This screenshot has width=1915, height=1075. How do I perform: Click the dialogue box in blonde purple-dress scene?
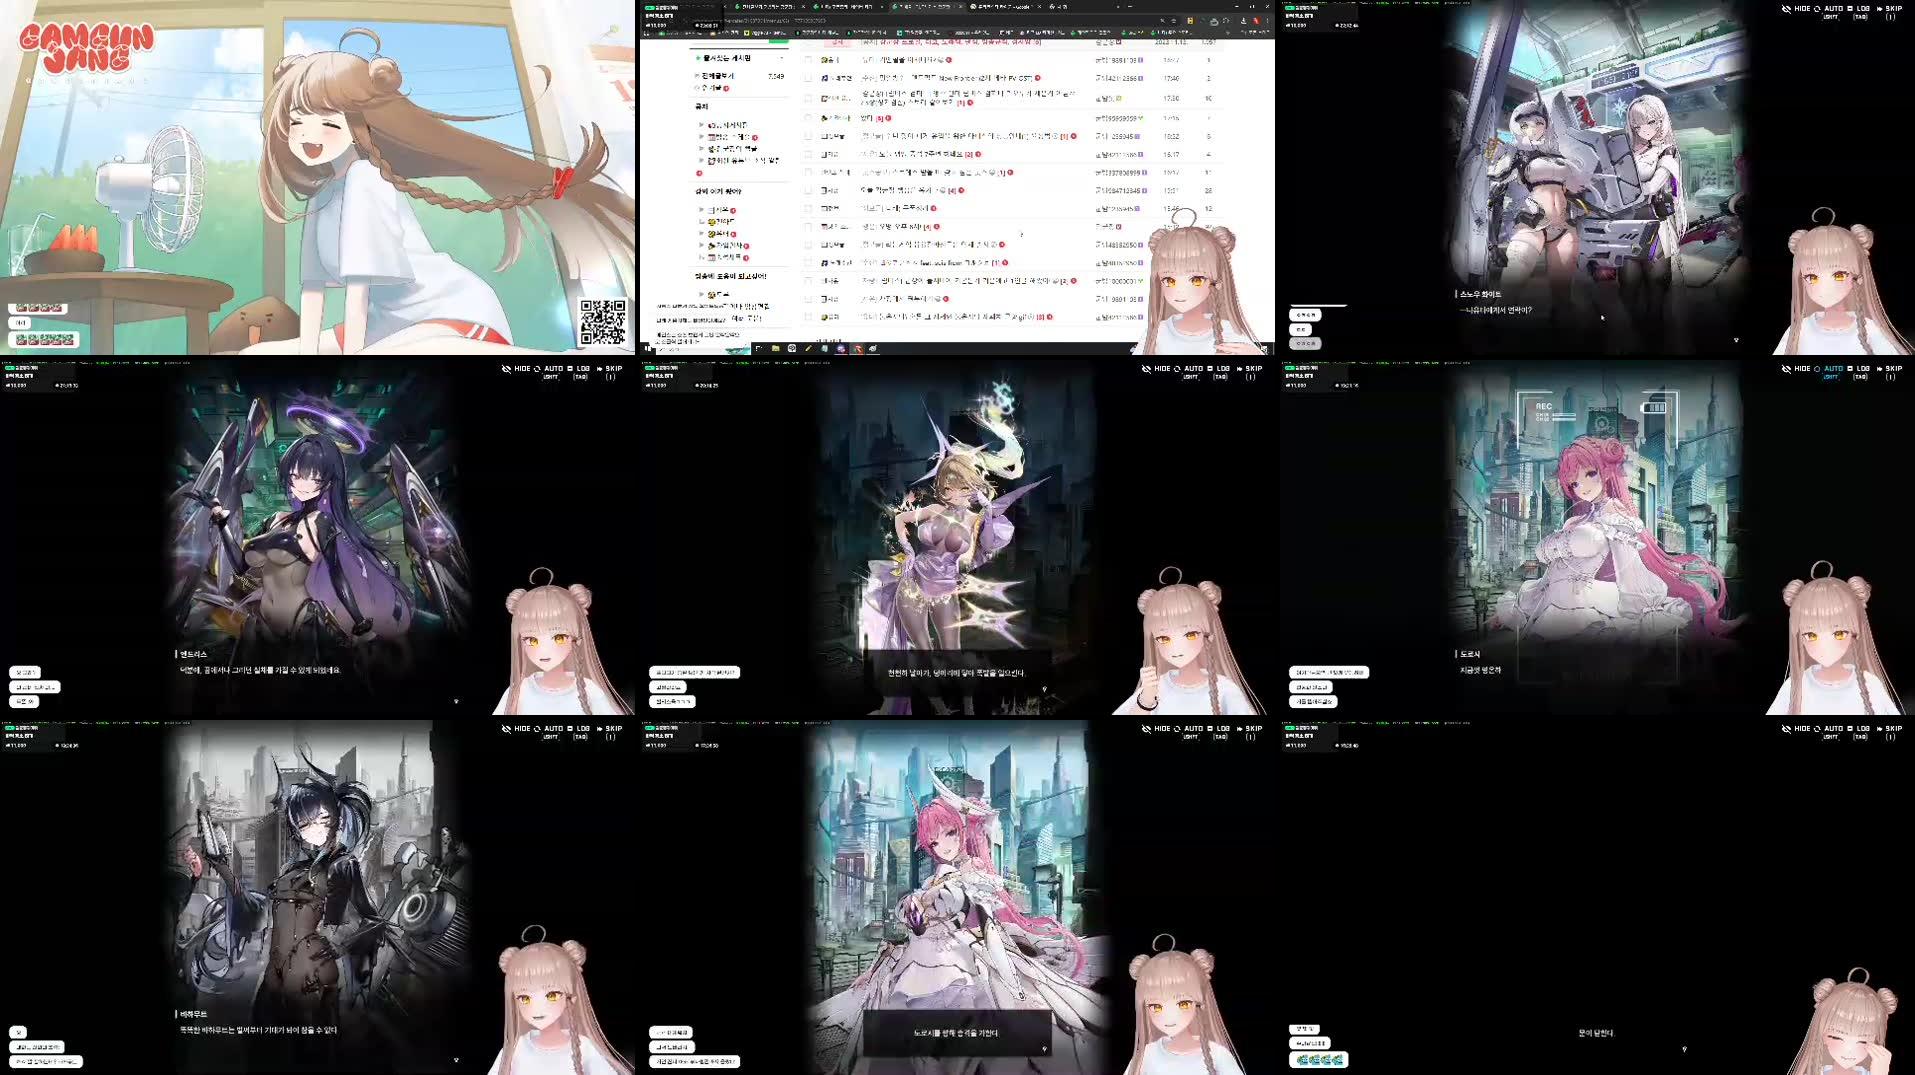tap(957, 673)
